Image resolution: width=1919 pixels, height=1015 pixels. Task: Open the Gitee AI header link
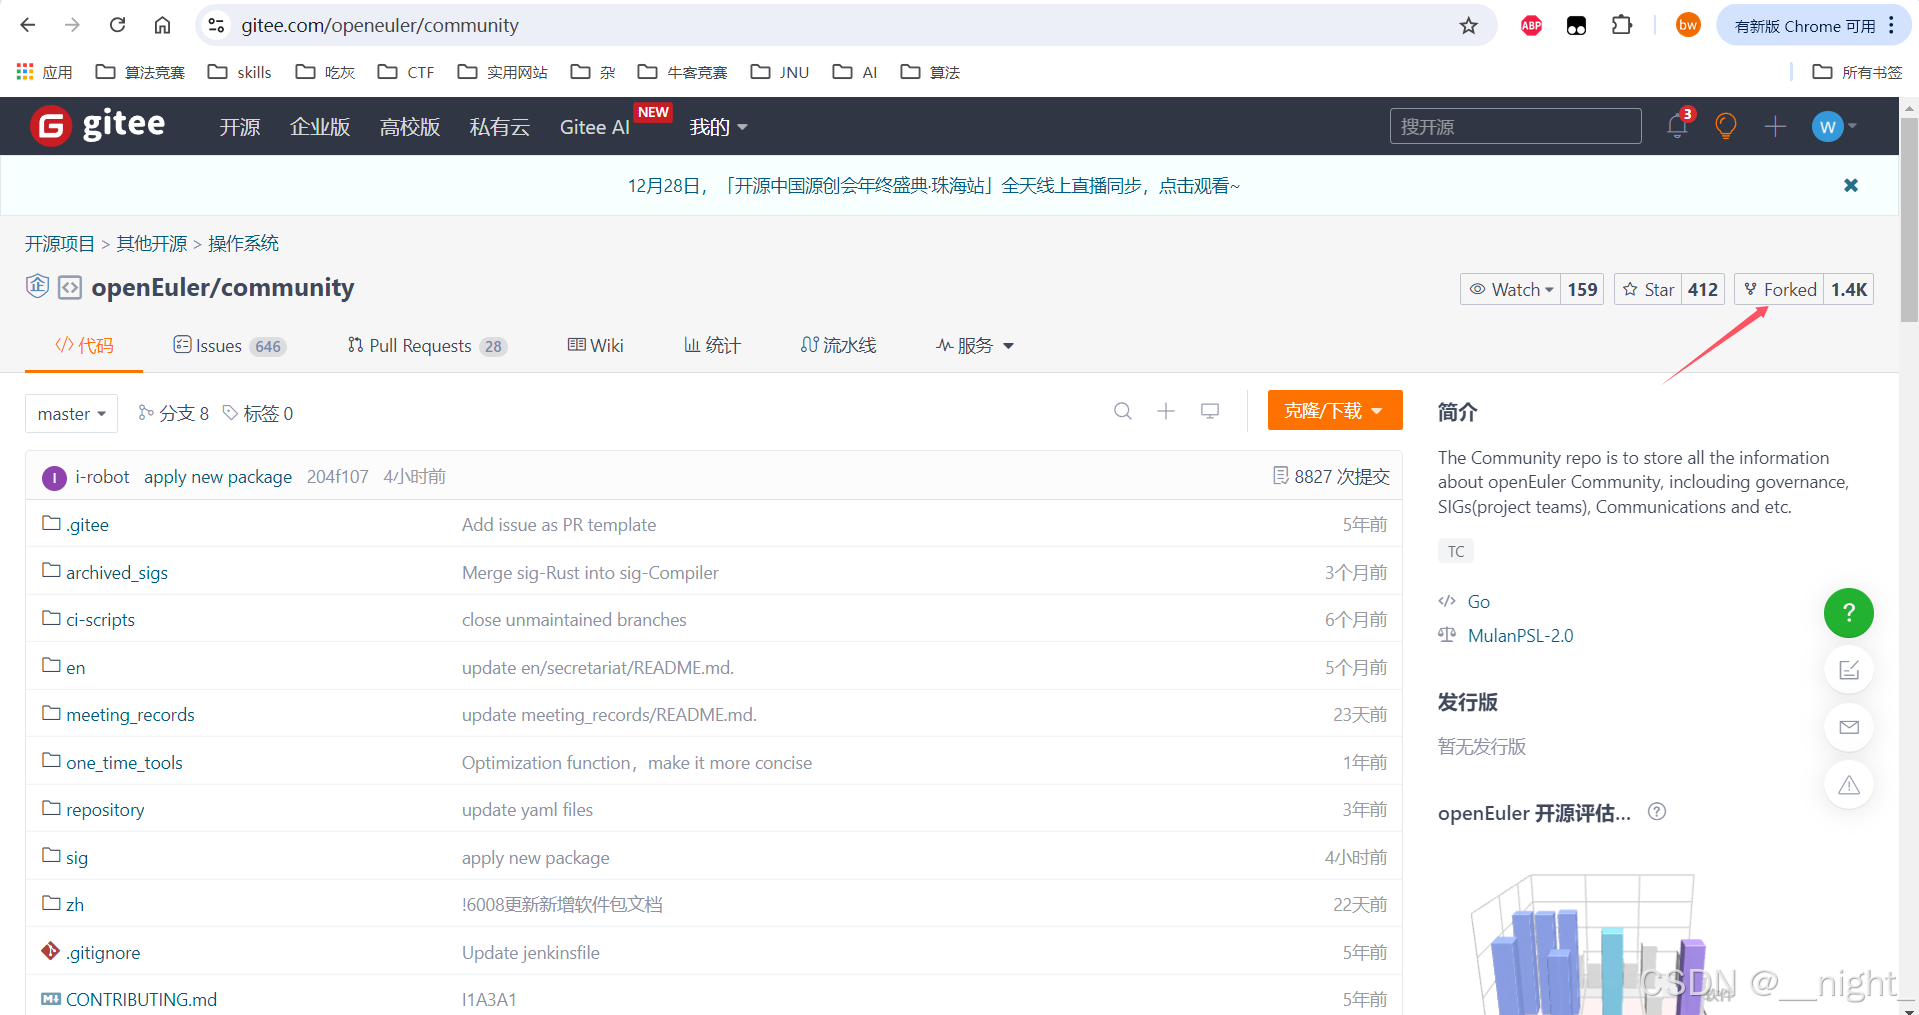(595, 127)
